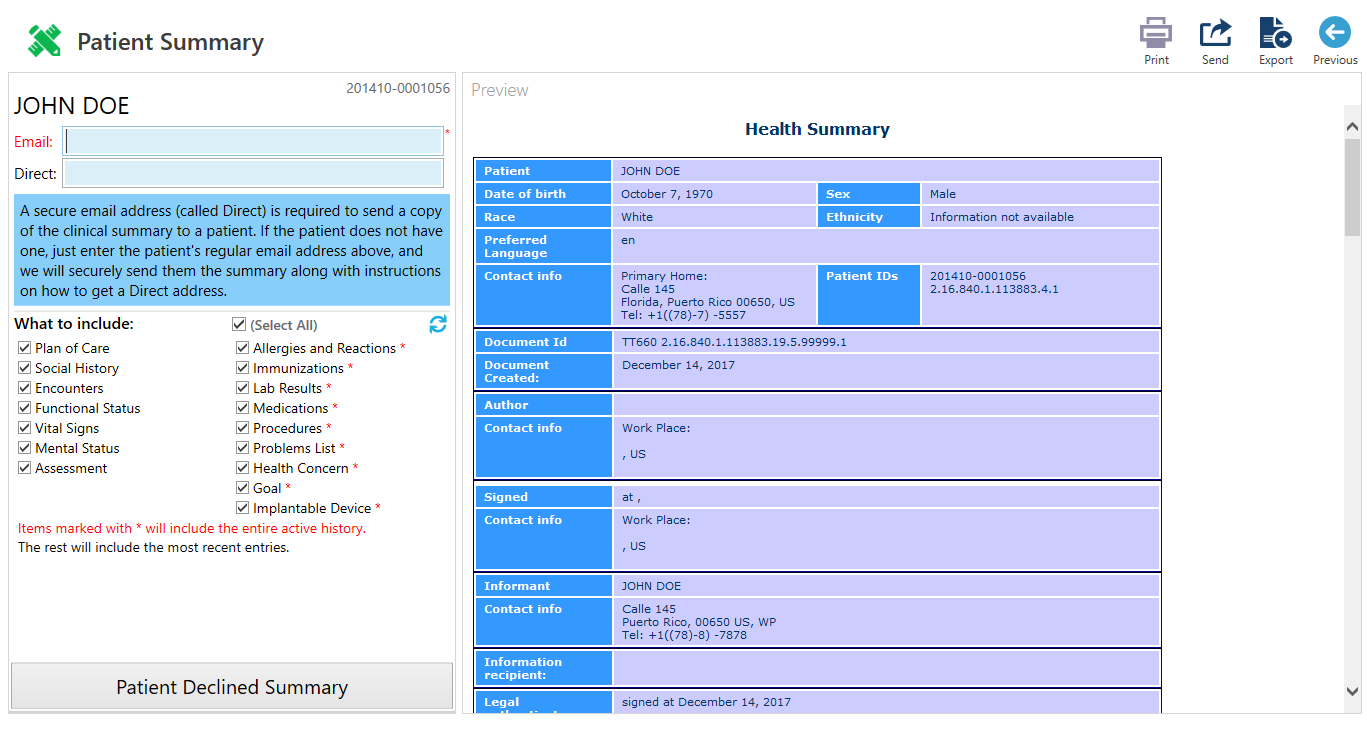Screen dimensions: 1367x734
Task: Disable Lab Results from the summary
Action: (242, 388)
